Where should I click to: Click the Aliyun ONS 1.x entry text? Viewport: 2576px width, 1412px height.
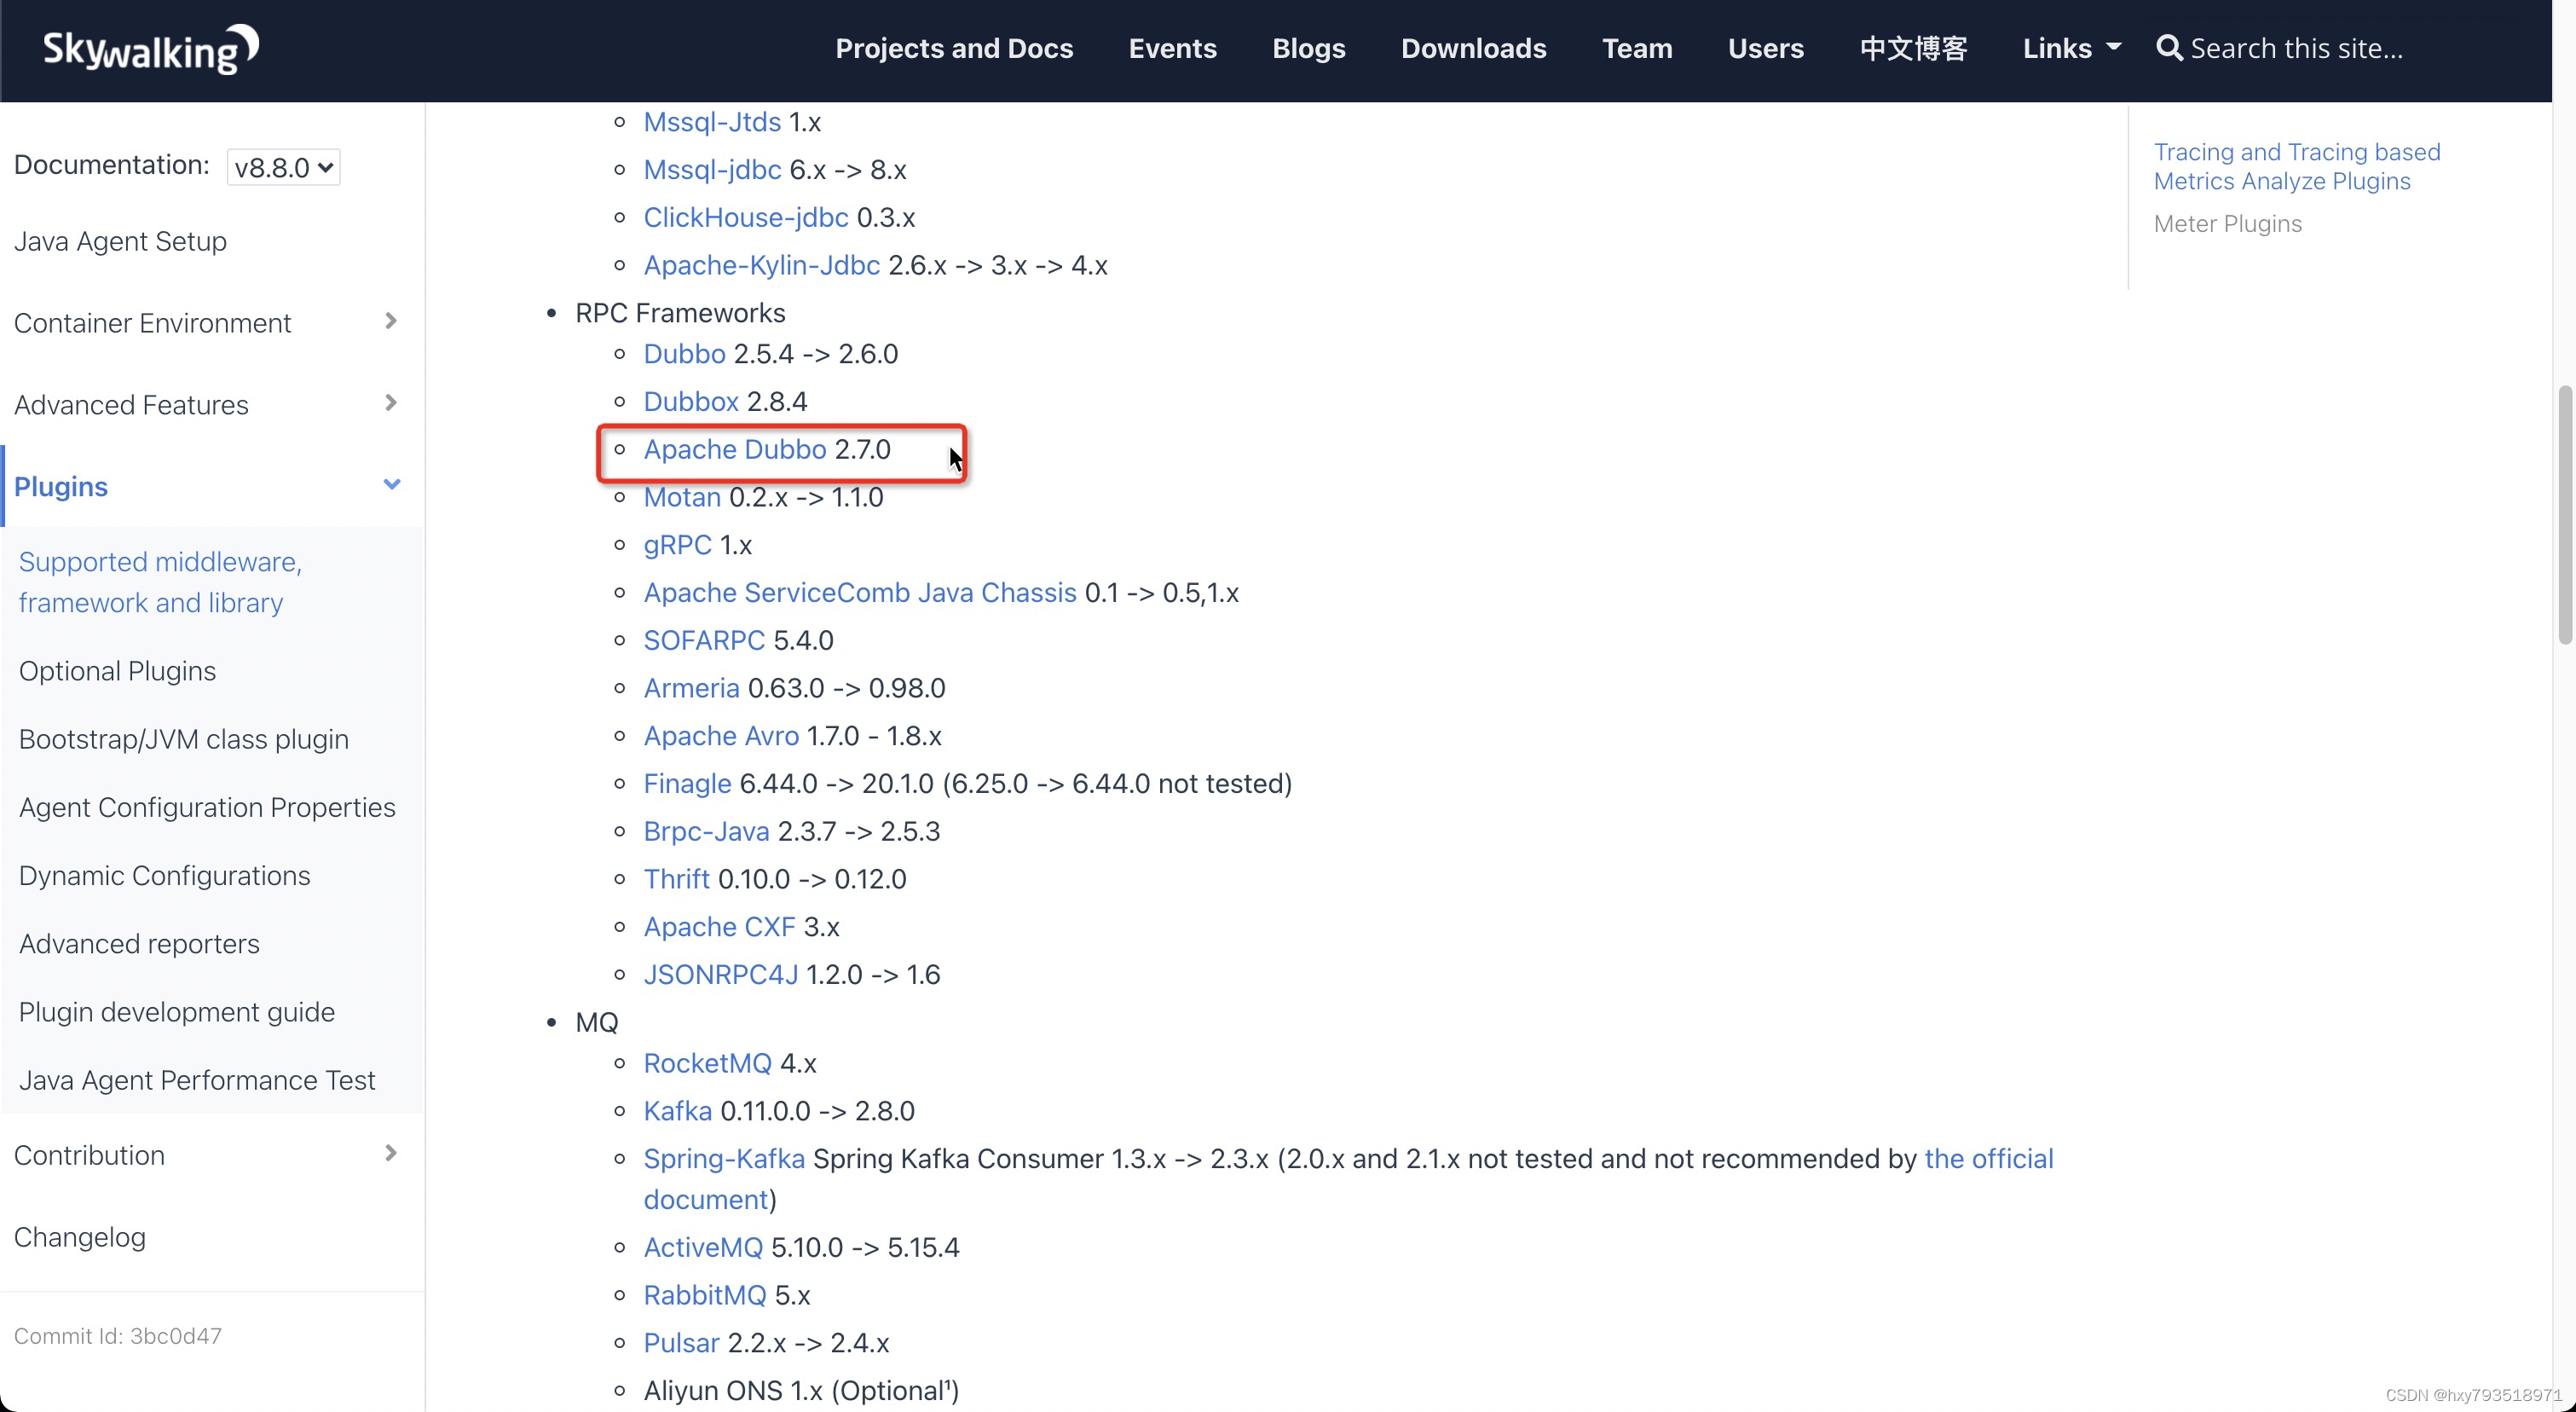(801, 1390)
